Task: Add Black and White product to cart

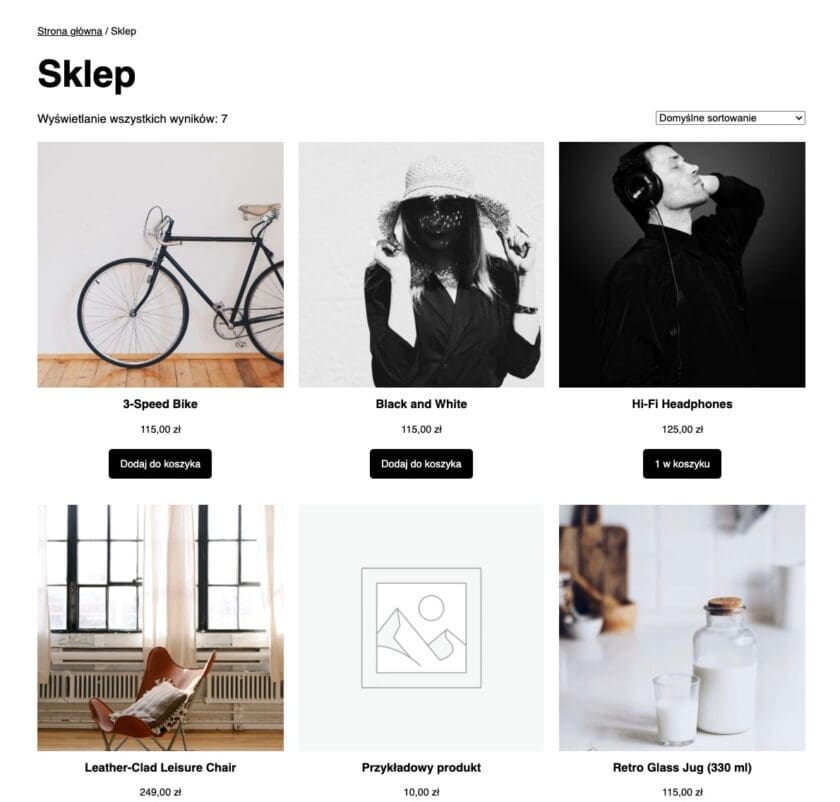Action: point(422,464)
